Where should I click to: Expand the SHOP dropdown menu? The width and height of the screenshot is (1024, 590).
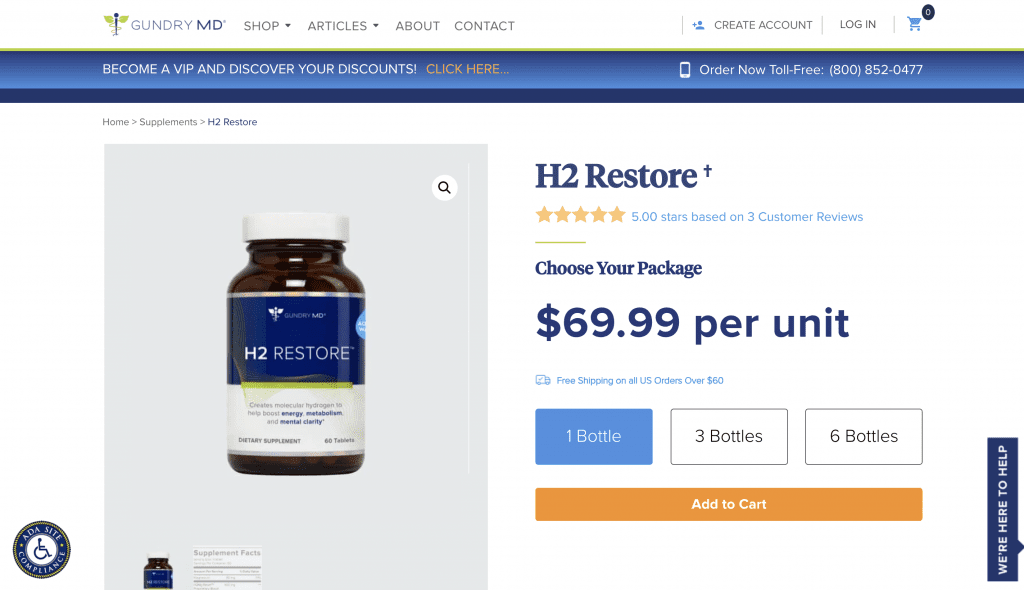pyautogui.click(x=267, y=26)
